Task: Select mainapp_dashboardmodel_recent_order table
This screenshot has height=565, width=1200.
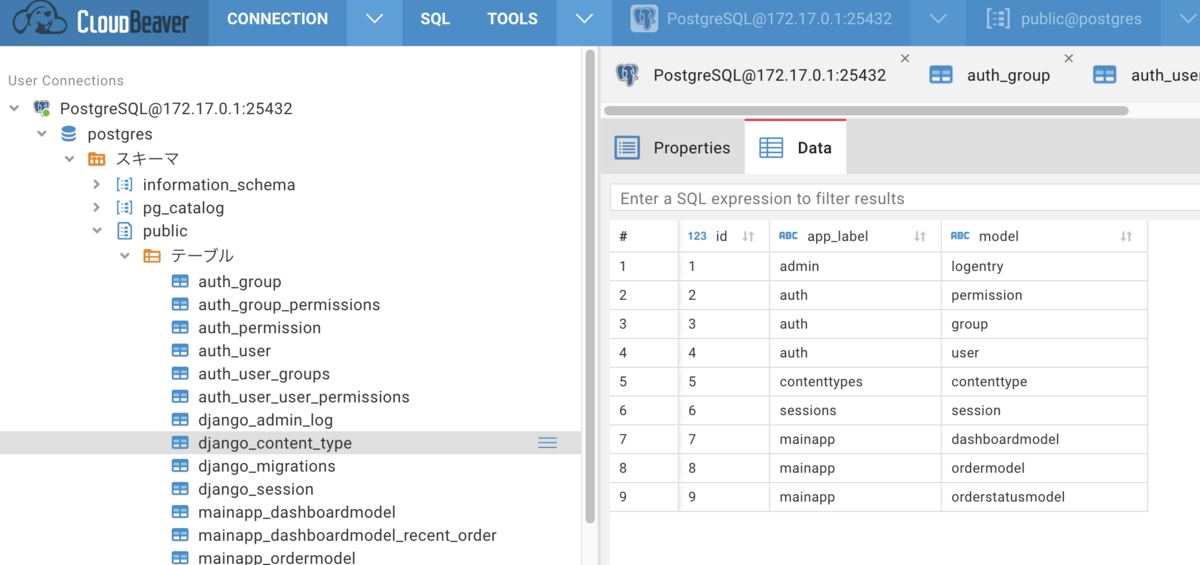Action: (347, 535)
